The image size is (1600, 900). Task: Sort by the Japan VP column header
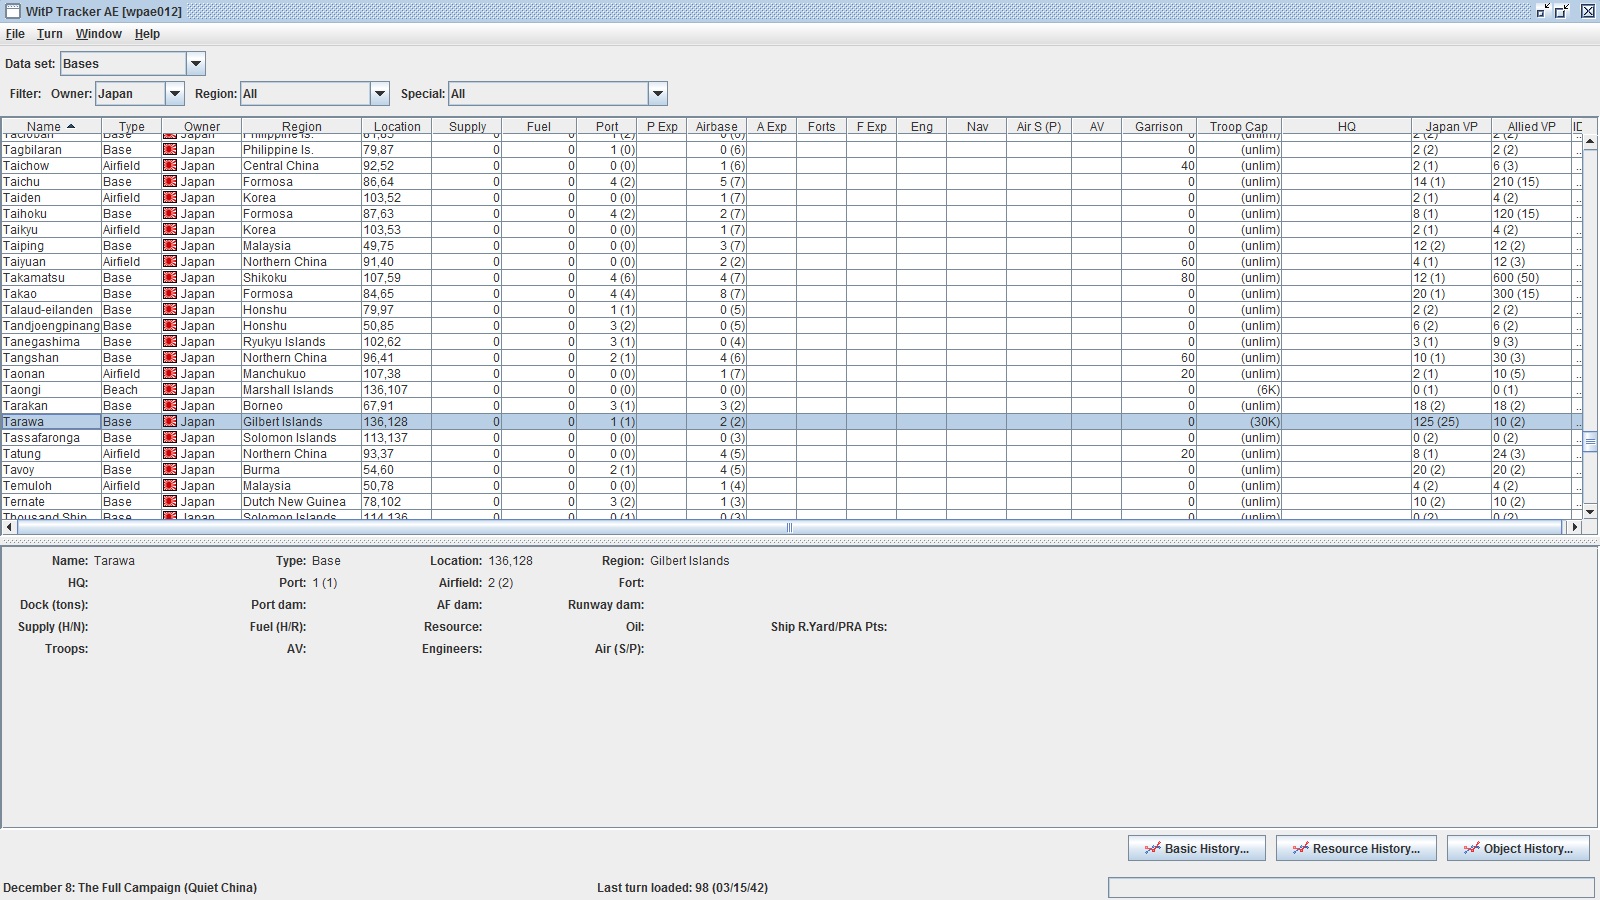pyautogui.click(x=1451, y=126)
